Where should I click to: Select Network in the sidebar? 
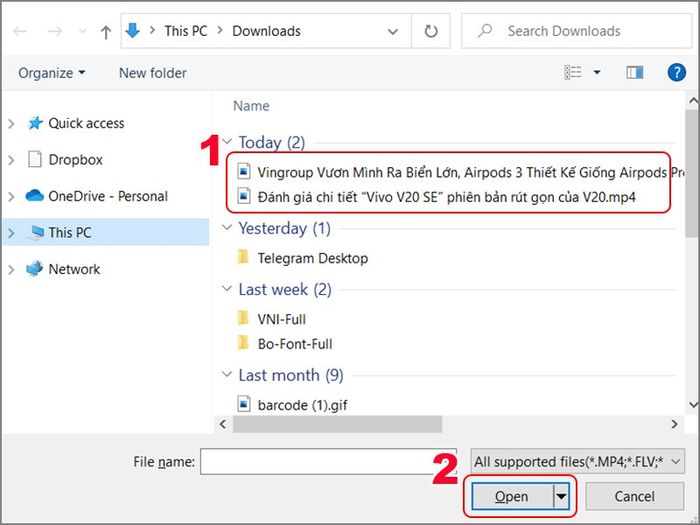point(74,269)
